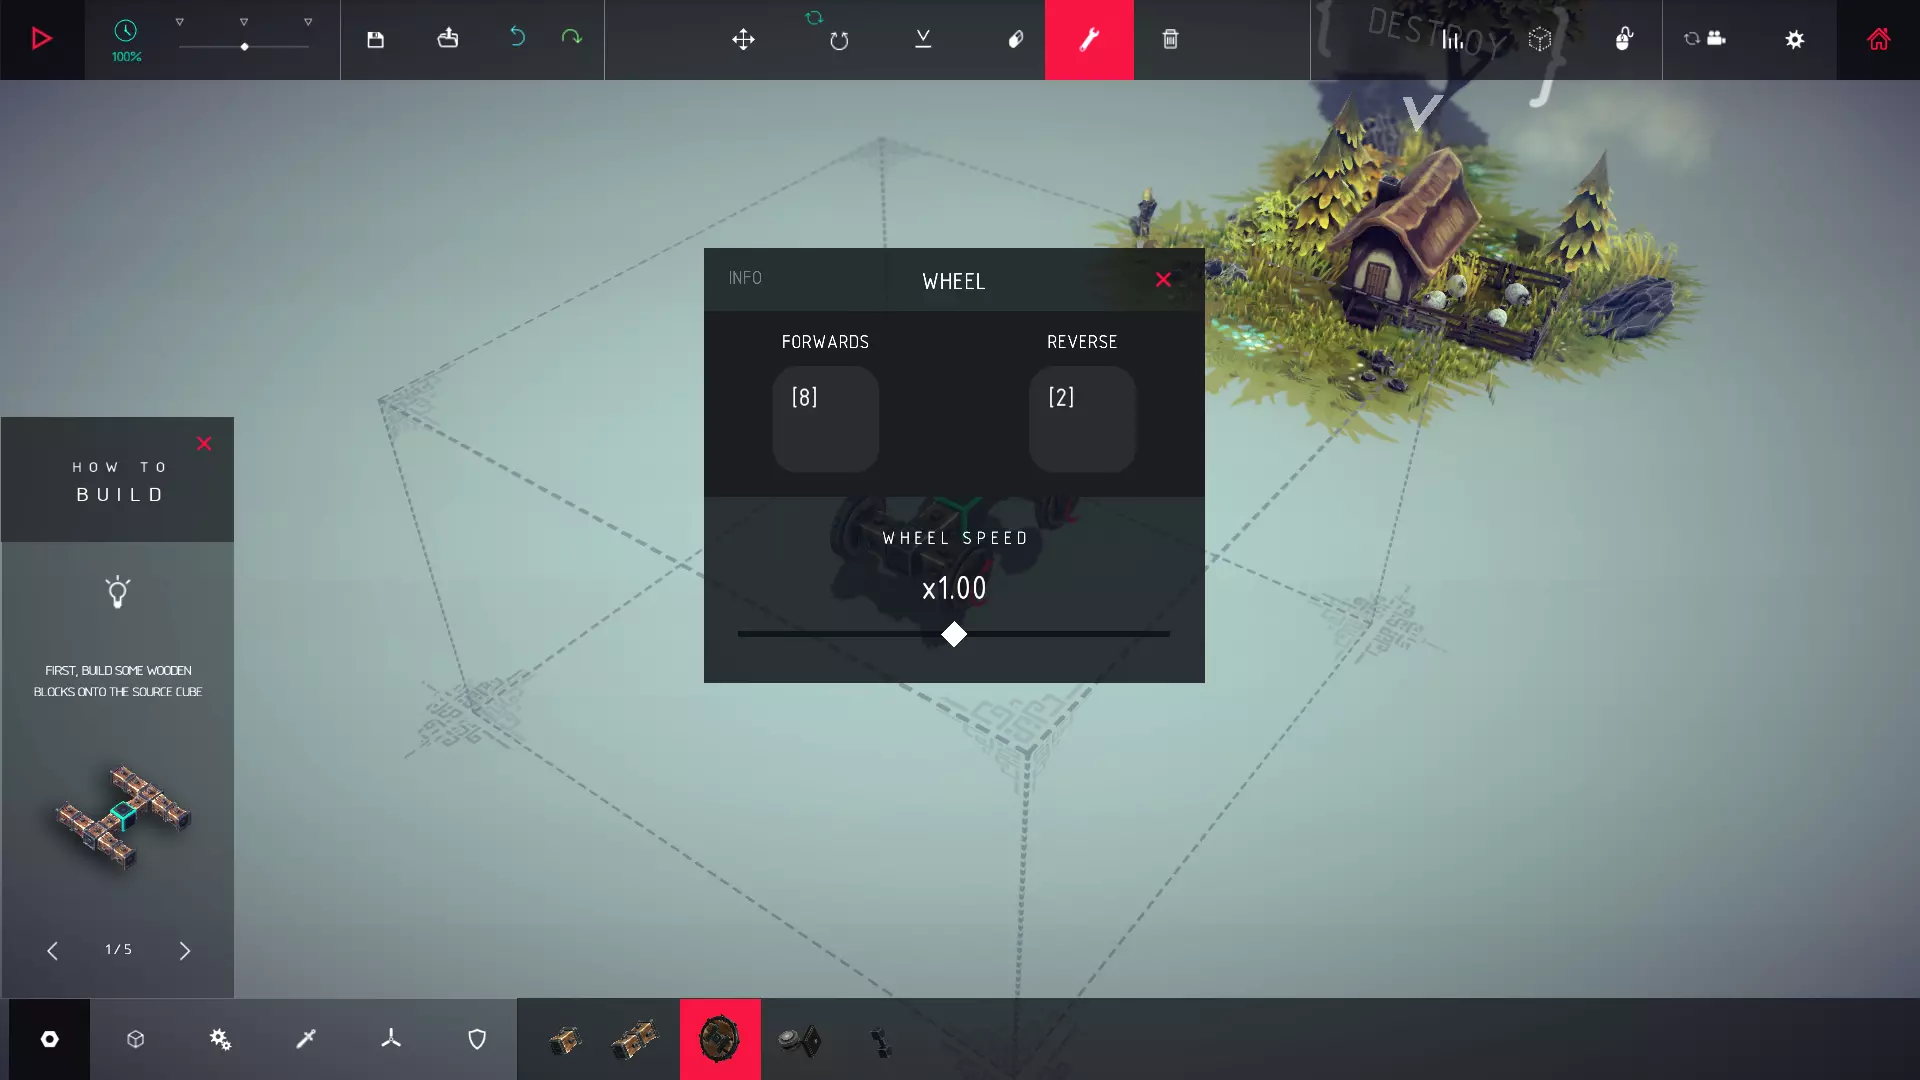This screenshot has height=1080, width=1920.
Task: Switch to the INFO tab
Action: (745, 278)
